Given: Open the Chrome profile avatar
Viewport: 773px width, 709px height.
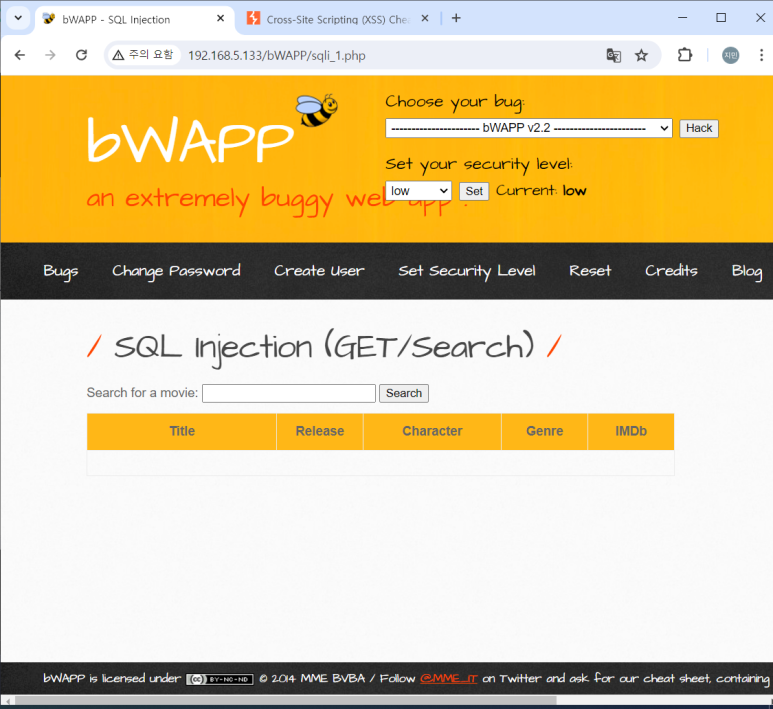Looking at the screenshot, I should 730,55.
